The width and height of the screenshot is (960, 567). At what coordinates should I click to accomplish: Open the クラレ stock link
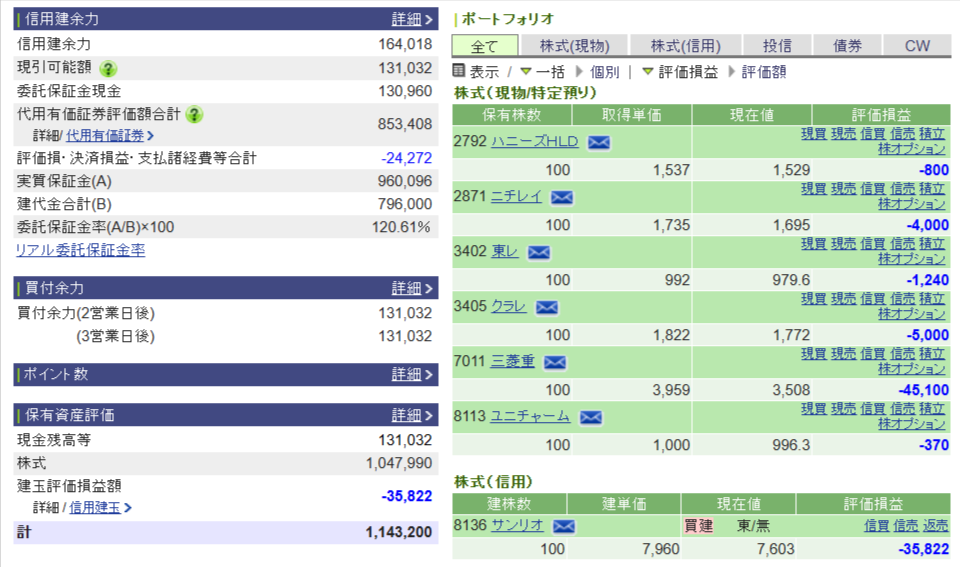pyautogui.click(x=508, y=307)
